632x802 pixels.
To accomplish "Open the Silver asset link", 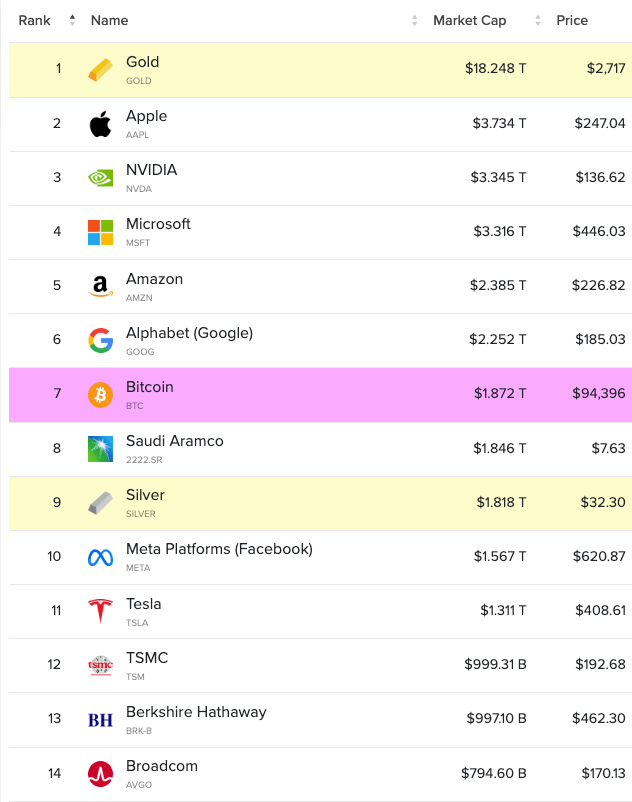I will (x=145, y=495).
